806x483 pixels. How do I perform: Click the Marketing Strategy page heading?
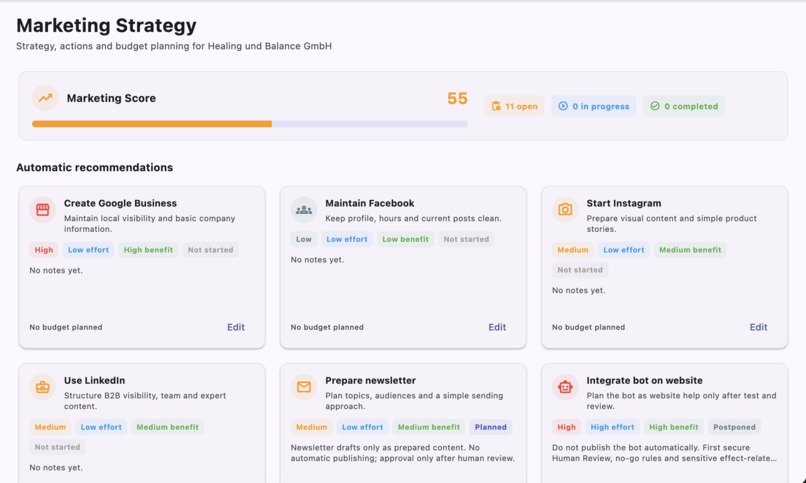(x=106, y=26)
